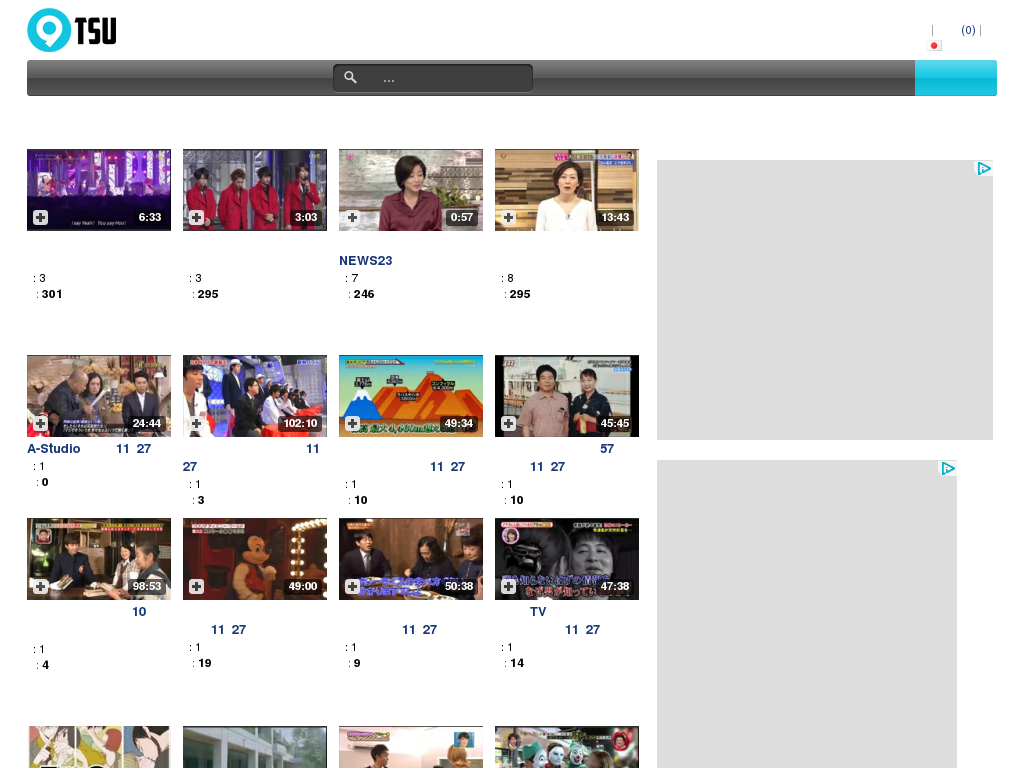Open the 24:44 A-Studio thumbnail
The height and width of the screenshot is (768, 1024).
pos(99,396)
